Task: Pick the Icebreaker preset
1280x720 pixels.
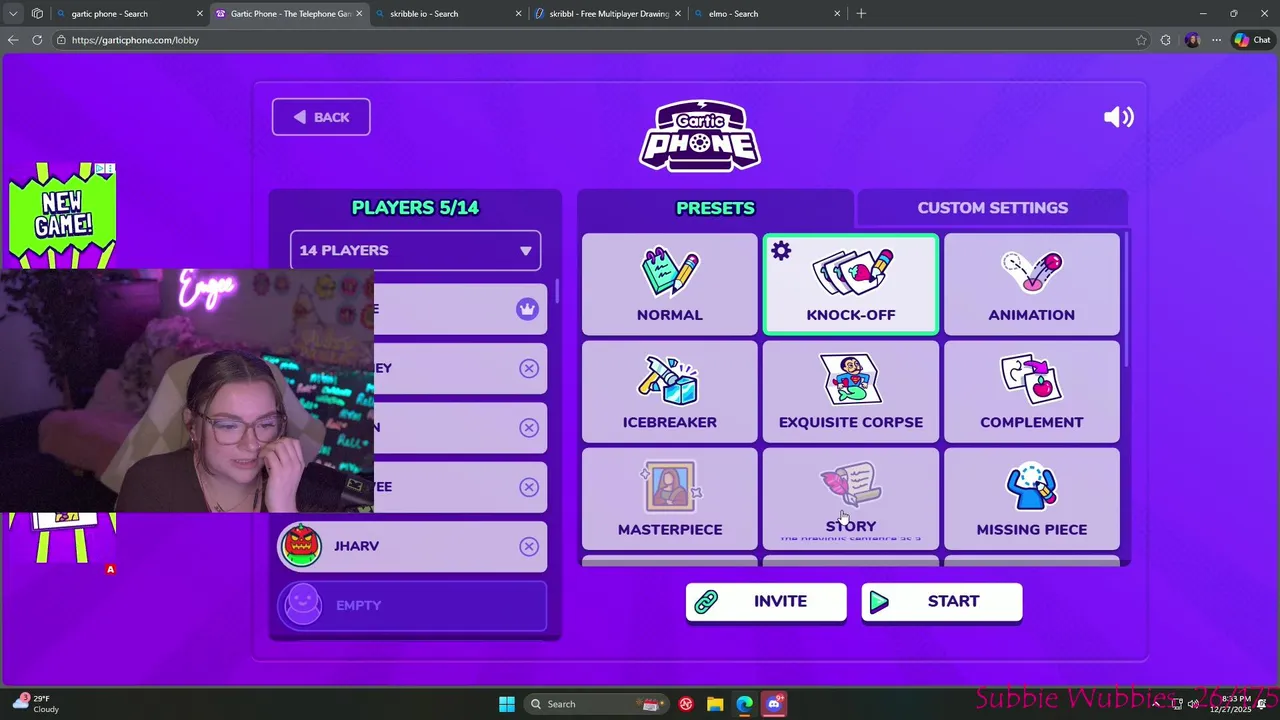Action: click(x=670, y=392)
